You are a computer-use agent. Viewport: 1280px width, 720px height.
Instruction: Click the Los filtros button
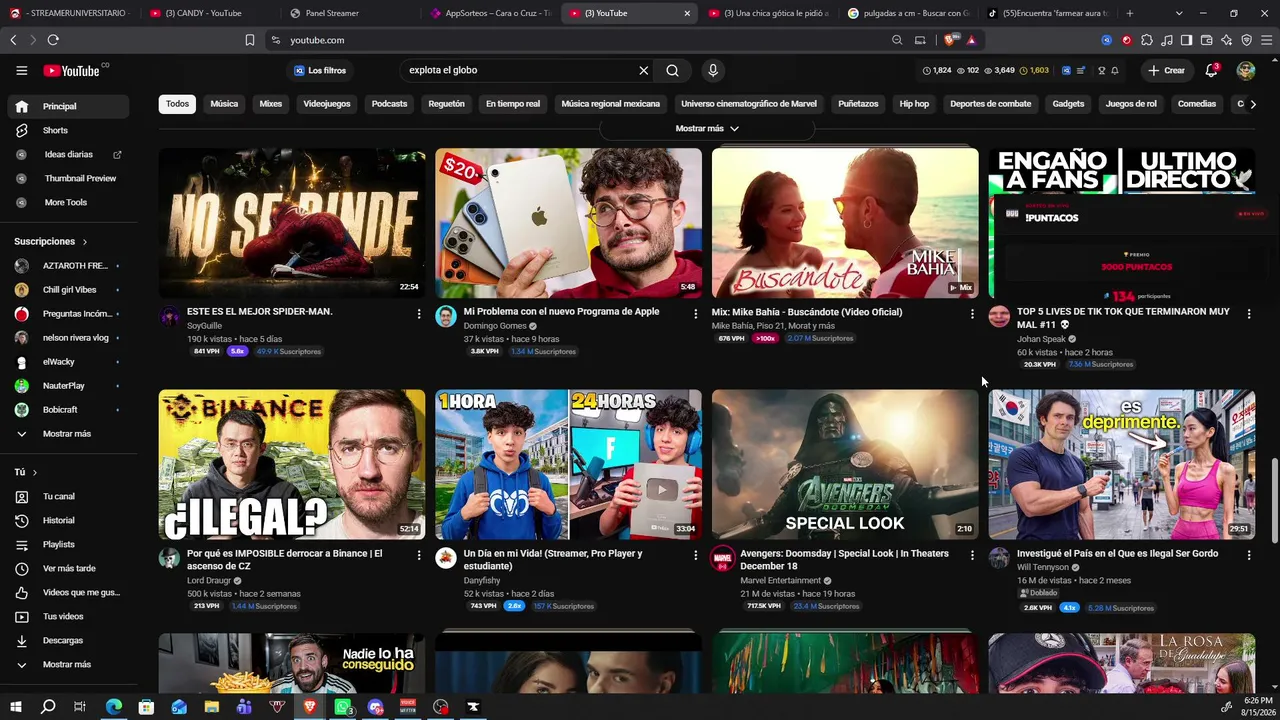pyautogui.click(x=320, y=71)
